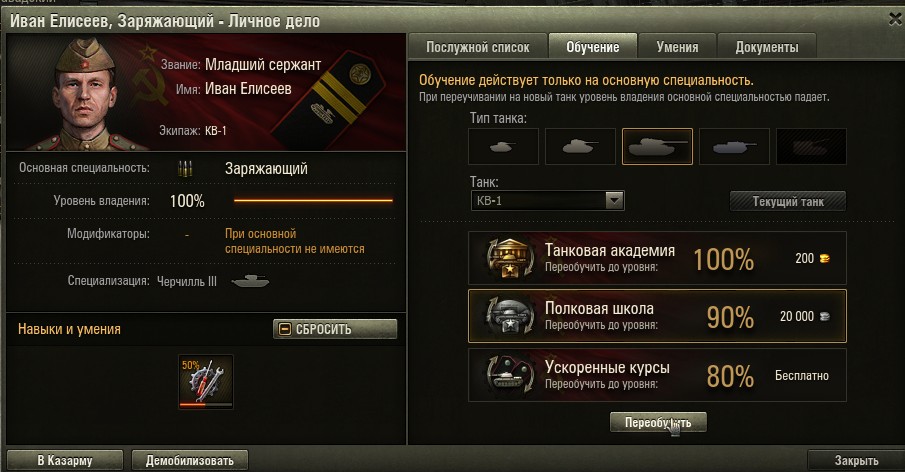The width and height of the screenshot is (905, 472).
Task: Choose Полковая школа 90% training option
Action: click(657, 316)
